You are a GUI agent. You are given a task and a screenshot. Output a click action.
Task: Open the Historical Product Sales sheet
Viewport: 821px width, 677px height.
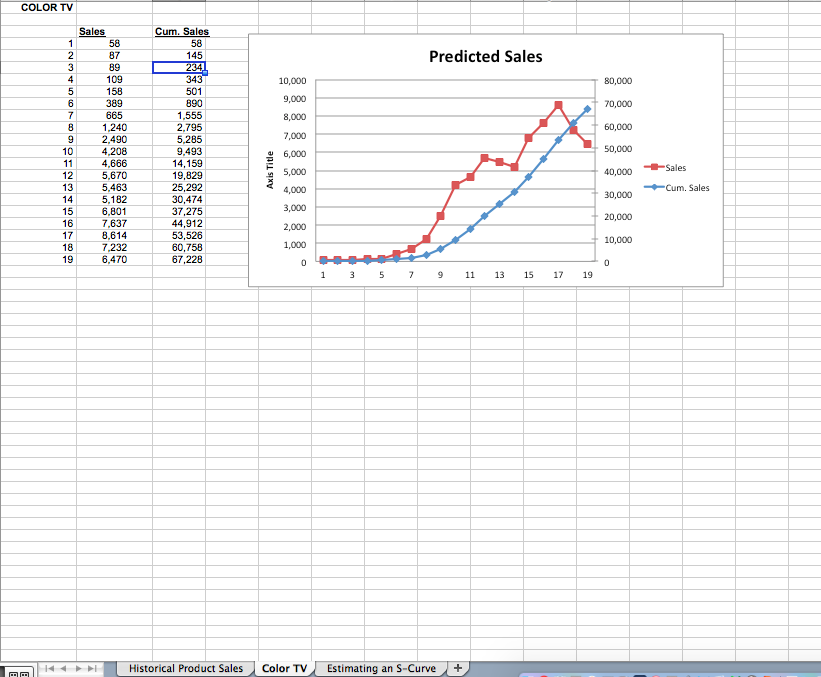point(184,667)
